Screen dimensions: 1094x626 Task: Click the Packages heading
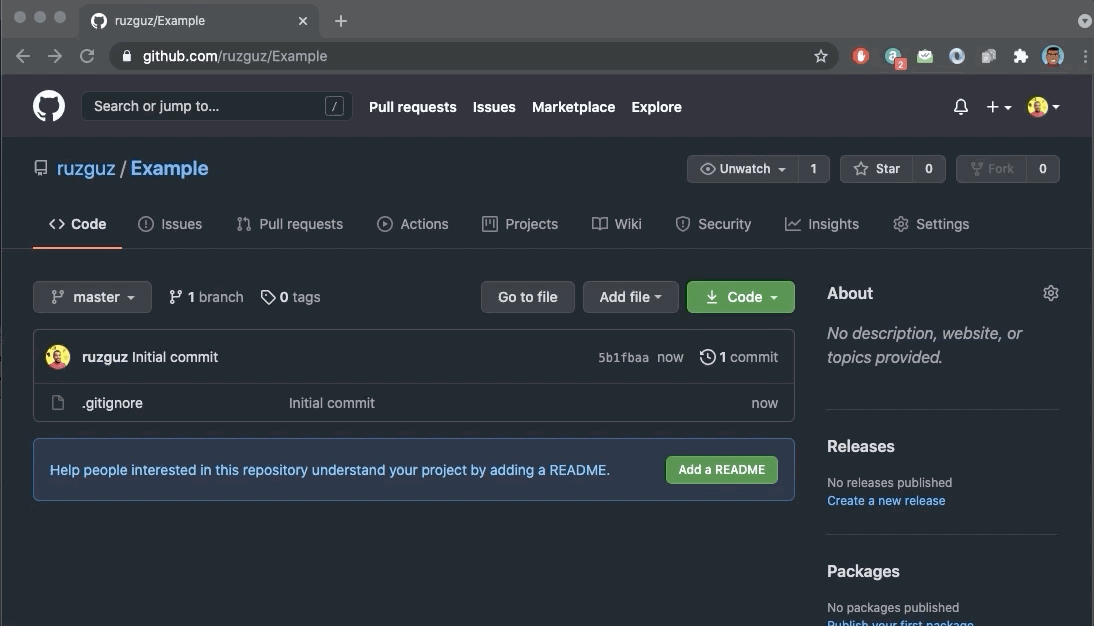point(863,571)
